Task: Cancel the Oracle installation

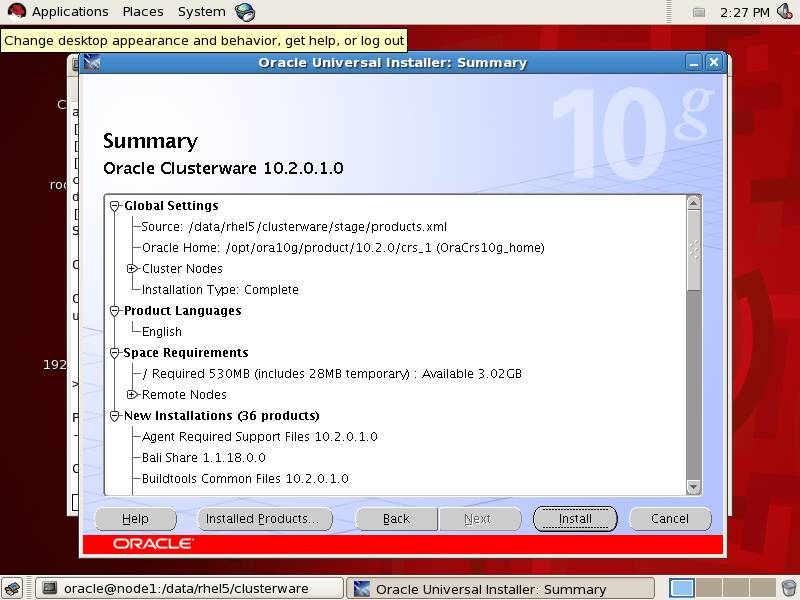Action: [670, 519]
